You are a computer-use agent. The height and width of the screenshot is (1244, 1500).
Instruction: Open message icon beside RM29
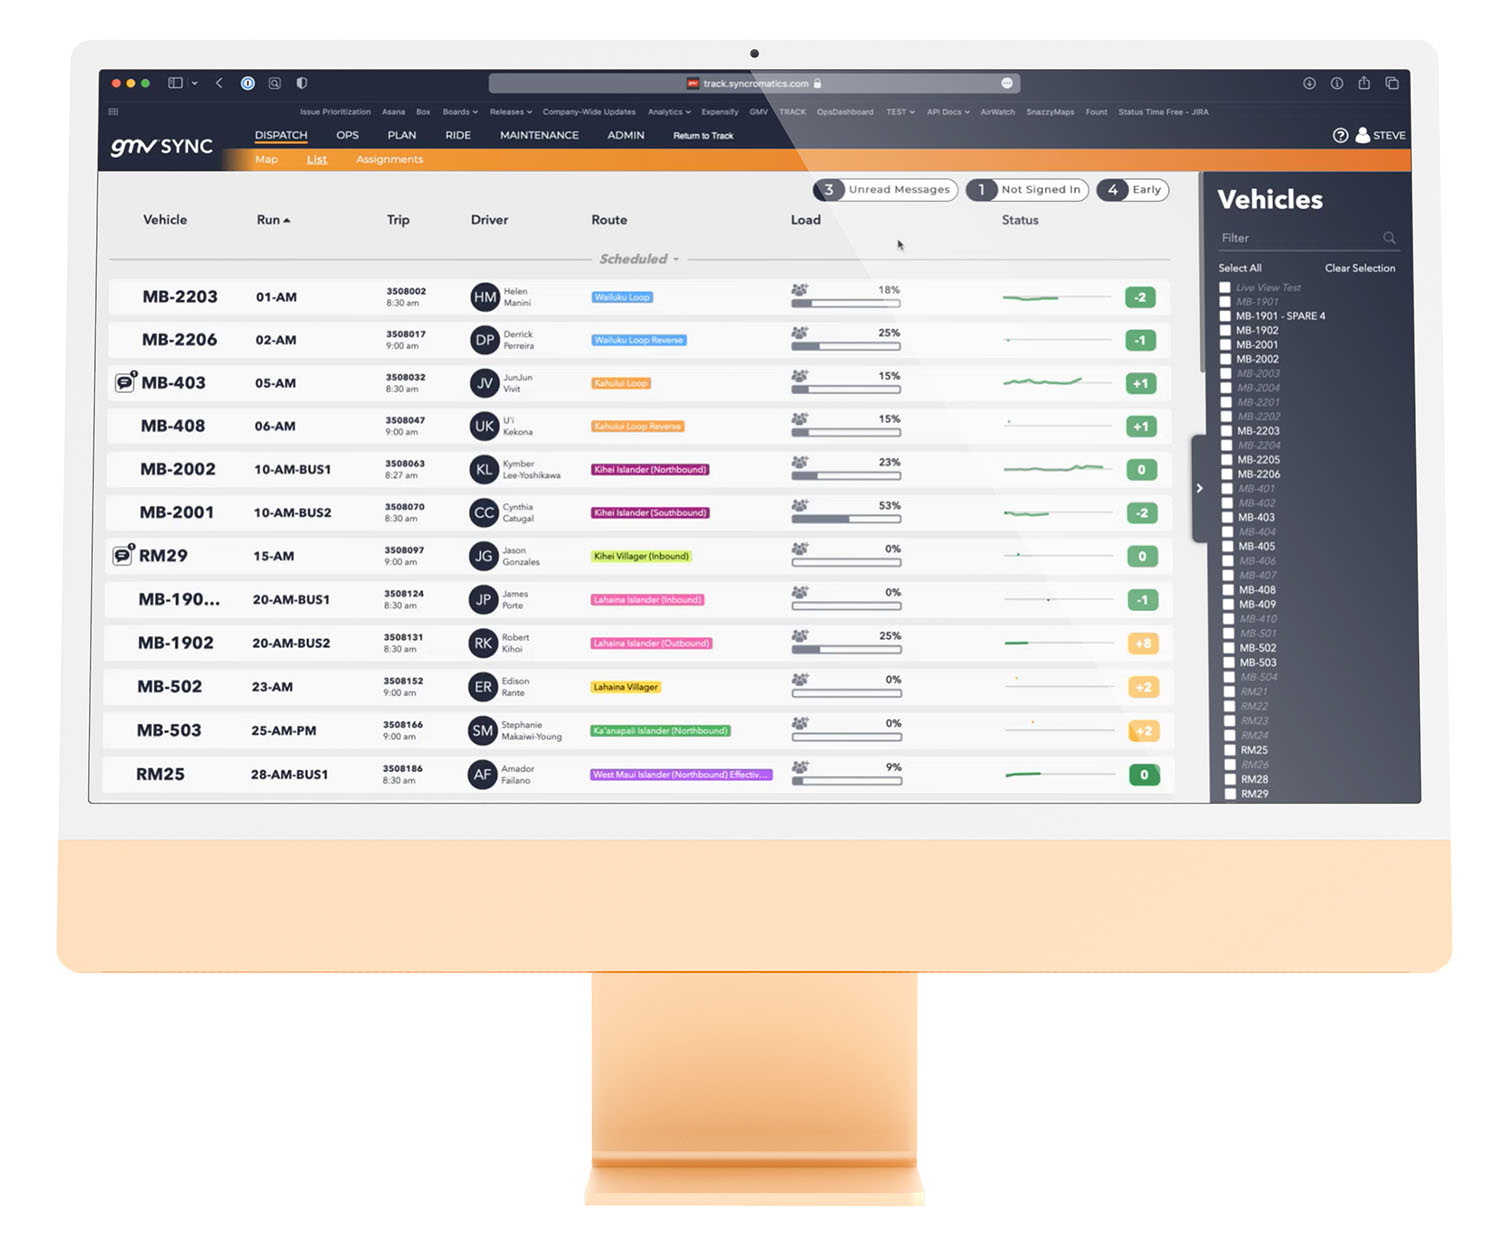point(123,555)
